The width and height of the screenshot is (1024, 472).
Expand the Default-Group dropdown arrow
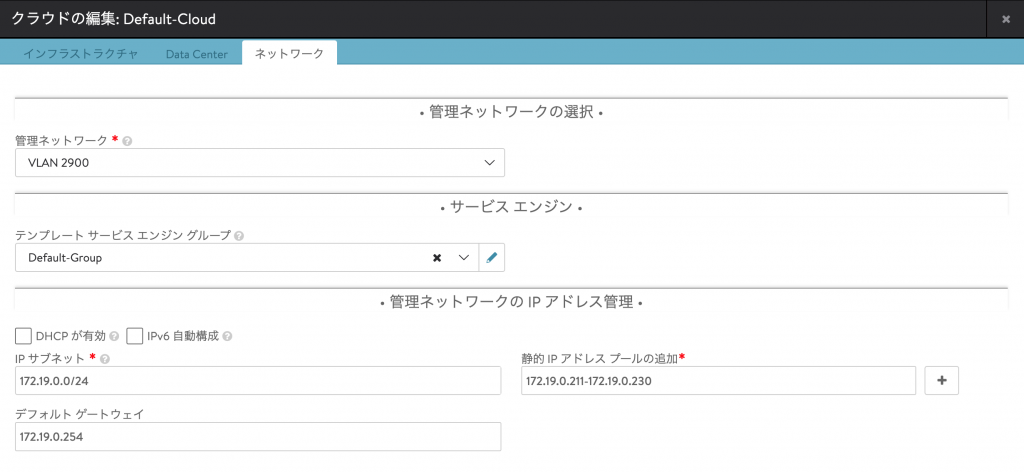point(464,258)
